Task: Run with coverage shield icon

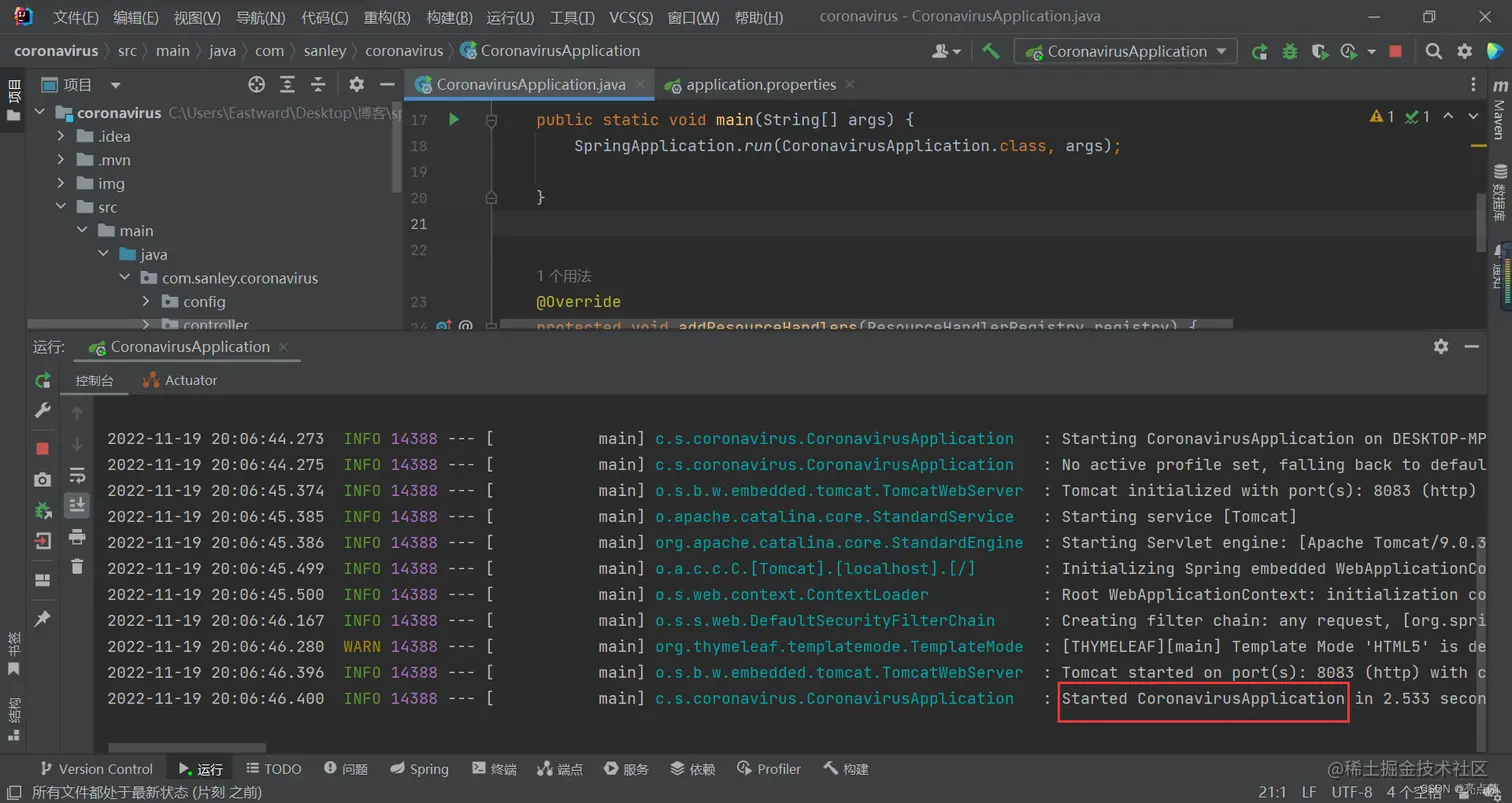Action: point(1320,51)
